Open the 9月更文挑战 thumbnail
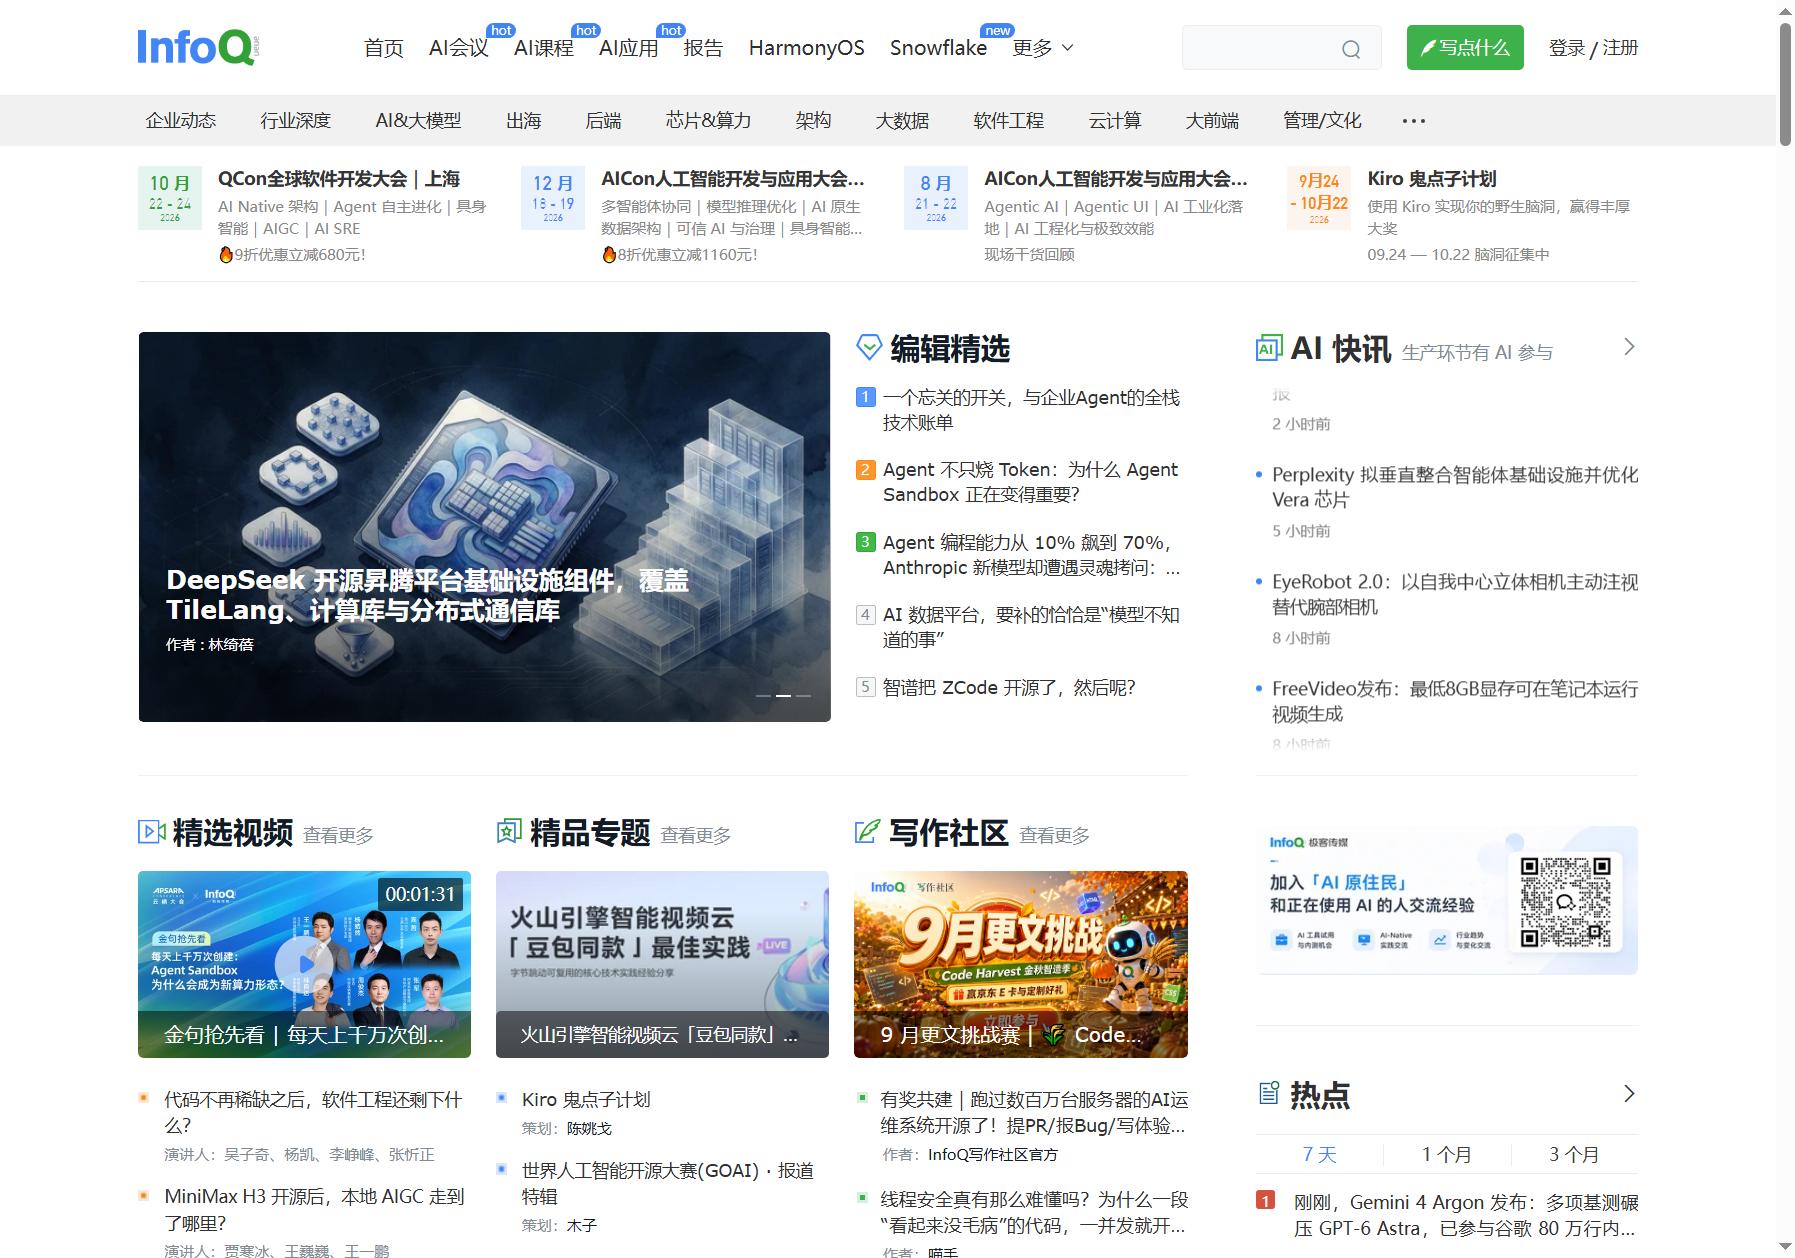 [1021, 964]
